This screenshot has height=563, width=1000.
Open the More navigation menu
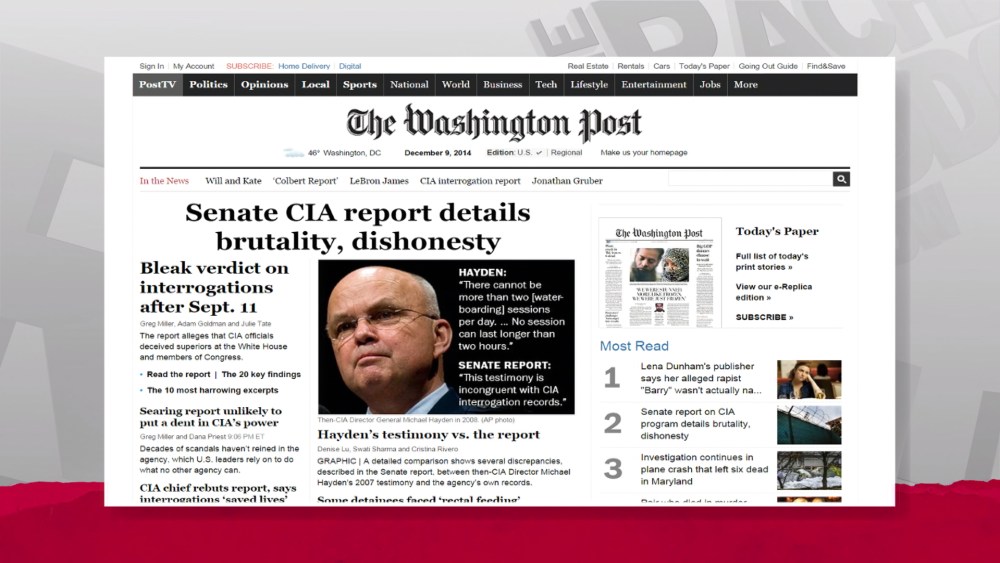coord(746,85)
